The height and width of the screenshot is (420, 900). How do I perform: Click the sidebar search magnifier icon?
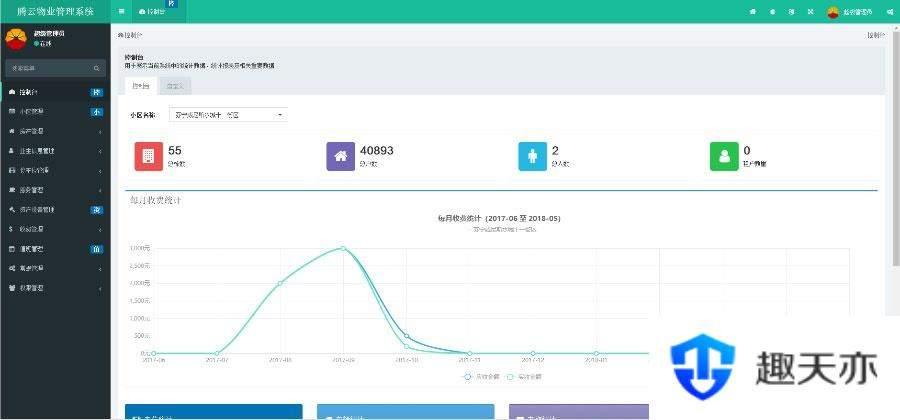[96, 68]
